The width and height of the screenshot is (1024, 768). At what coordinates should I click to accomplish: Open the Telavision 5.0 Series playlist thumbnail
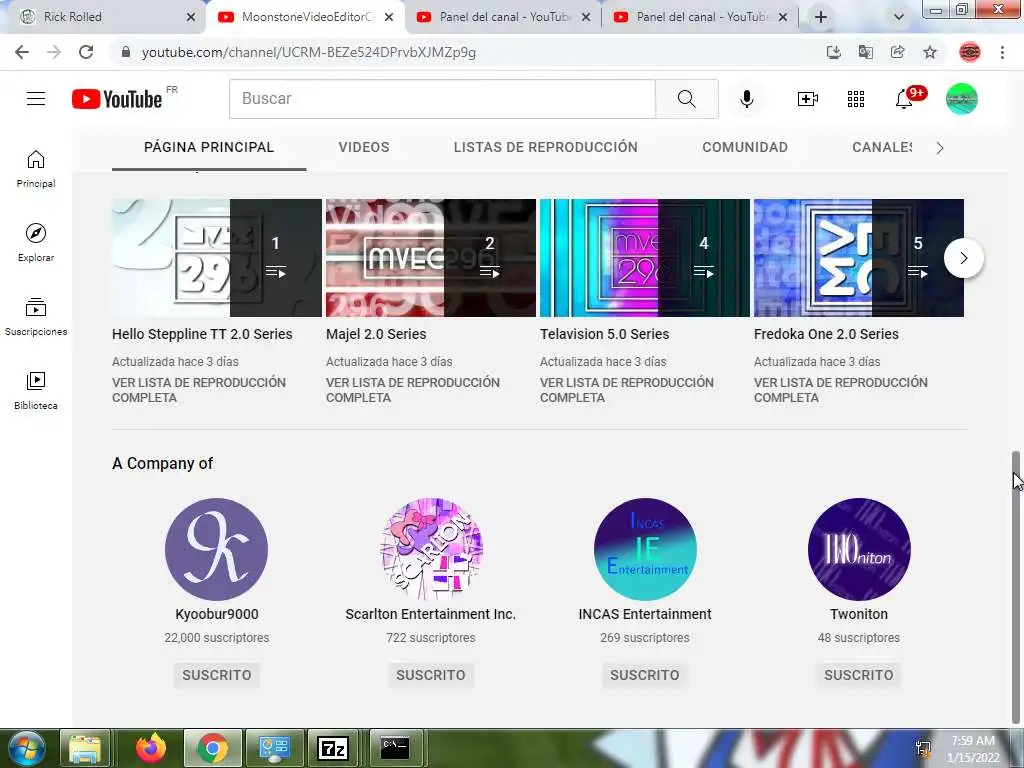click(x=645, y=258)
